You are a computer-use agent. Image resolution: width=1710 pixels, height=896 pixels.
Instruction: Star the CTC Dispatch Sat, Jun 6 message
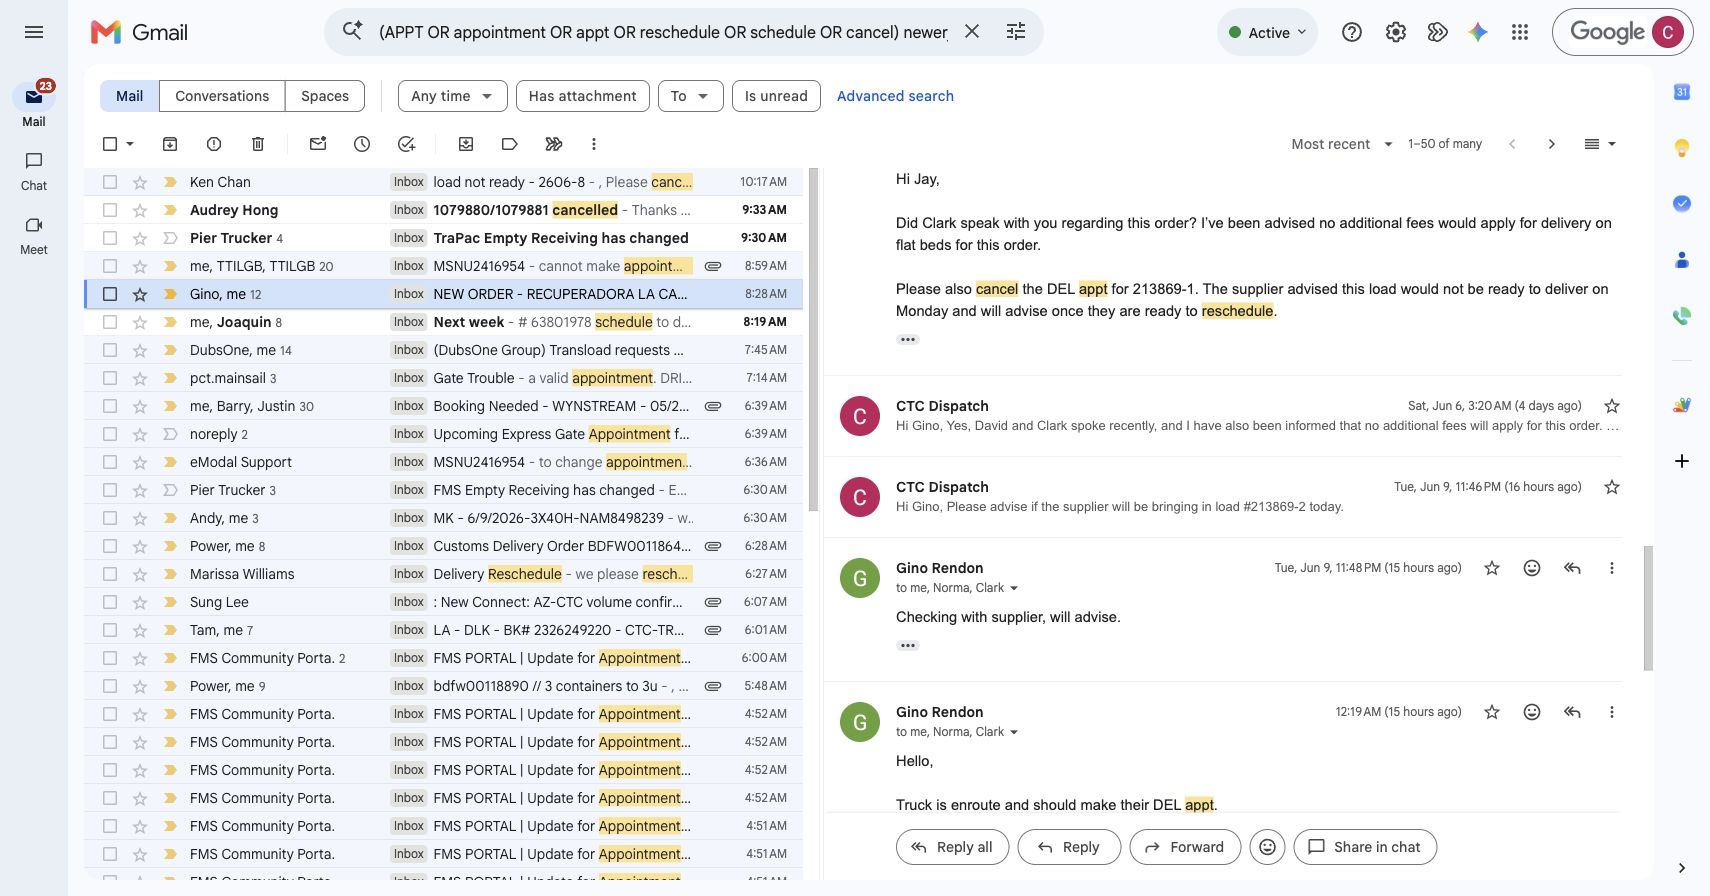click(x=1612, y=406)
